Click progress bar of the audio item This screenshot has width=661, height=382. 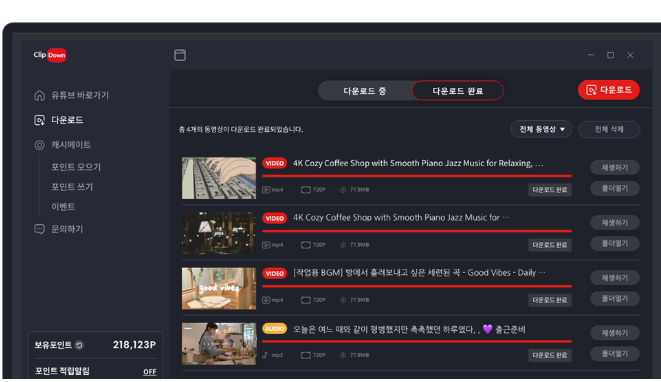417,341
